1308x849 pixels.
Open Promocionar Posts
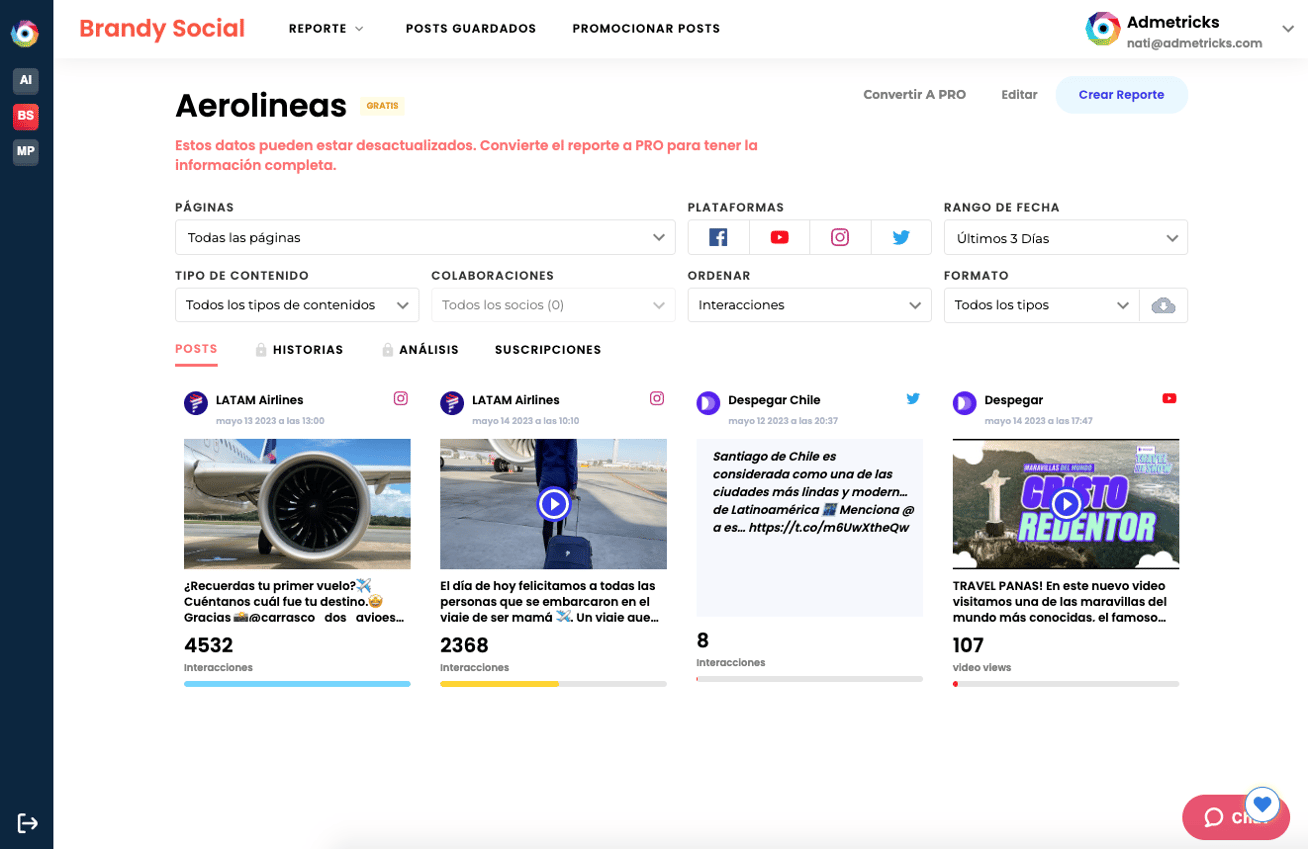(x=646, y=29)
